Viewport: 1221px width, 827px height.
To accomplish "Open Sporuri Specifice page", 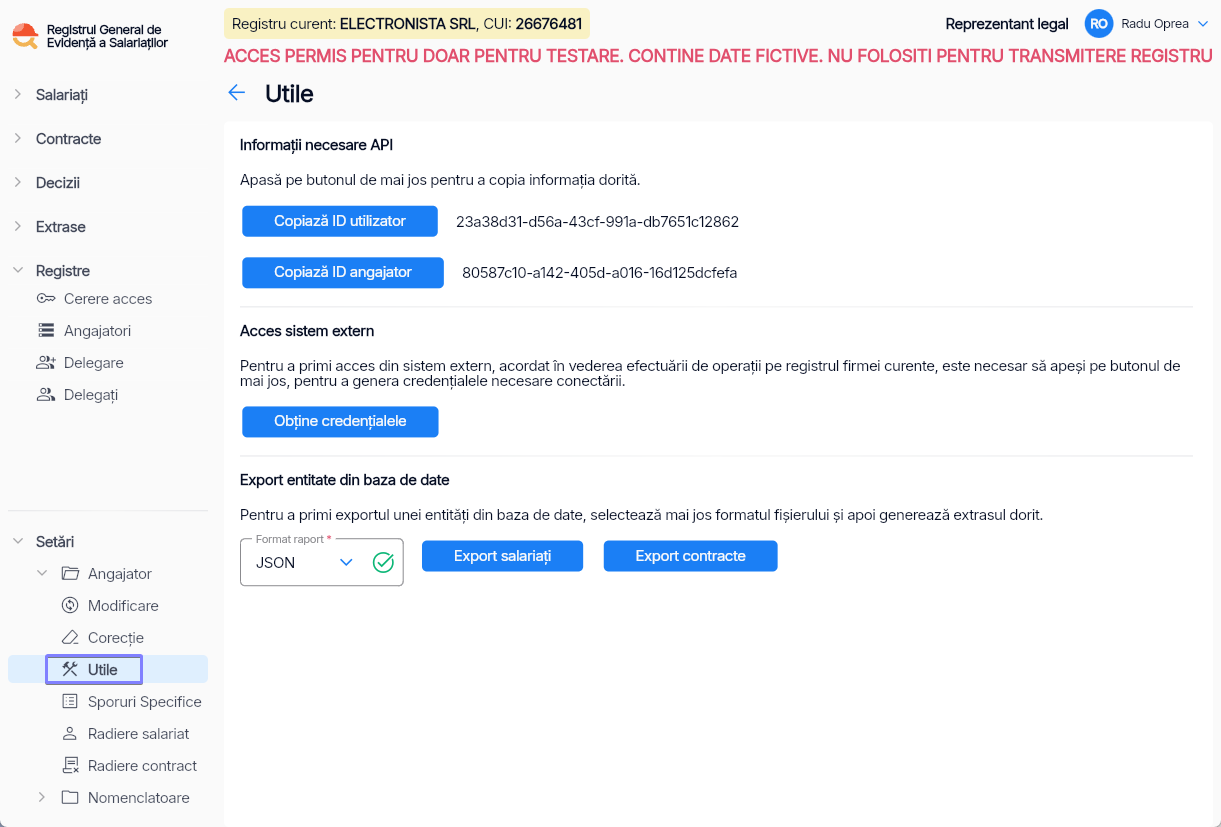I will (145, 702).
